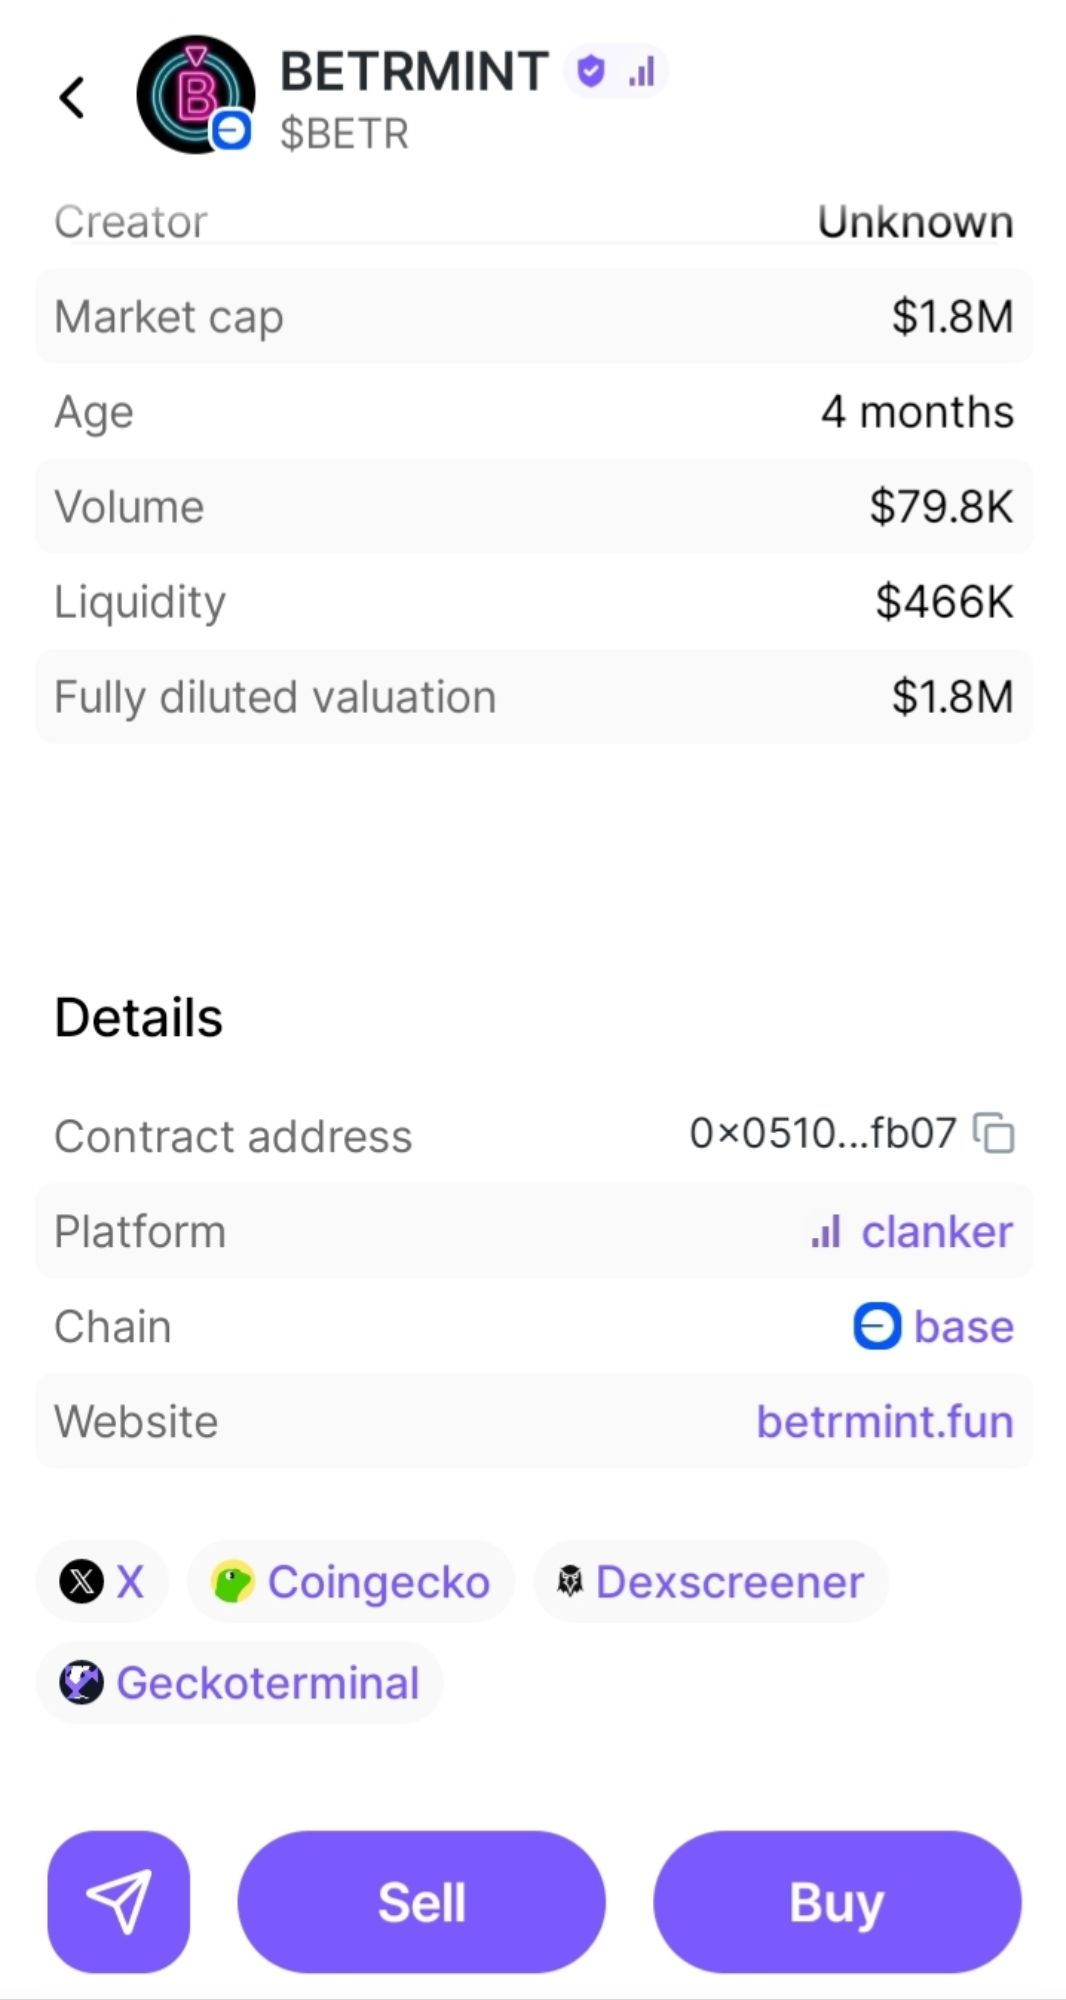The image size is (1066, 2000).
Task: Tap the verified shield badge
Action: click(592, 71)
